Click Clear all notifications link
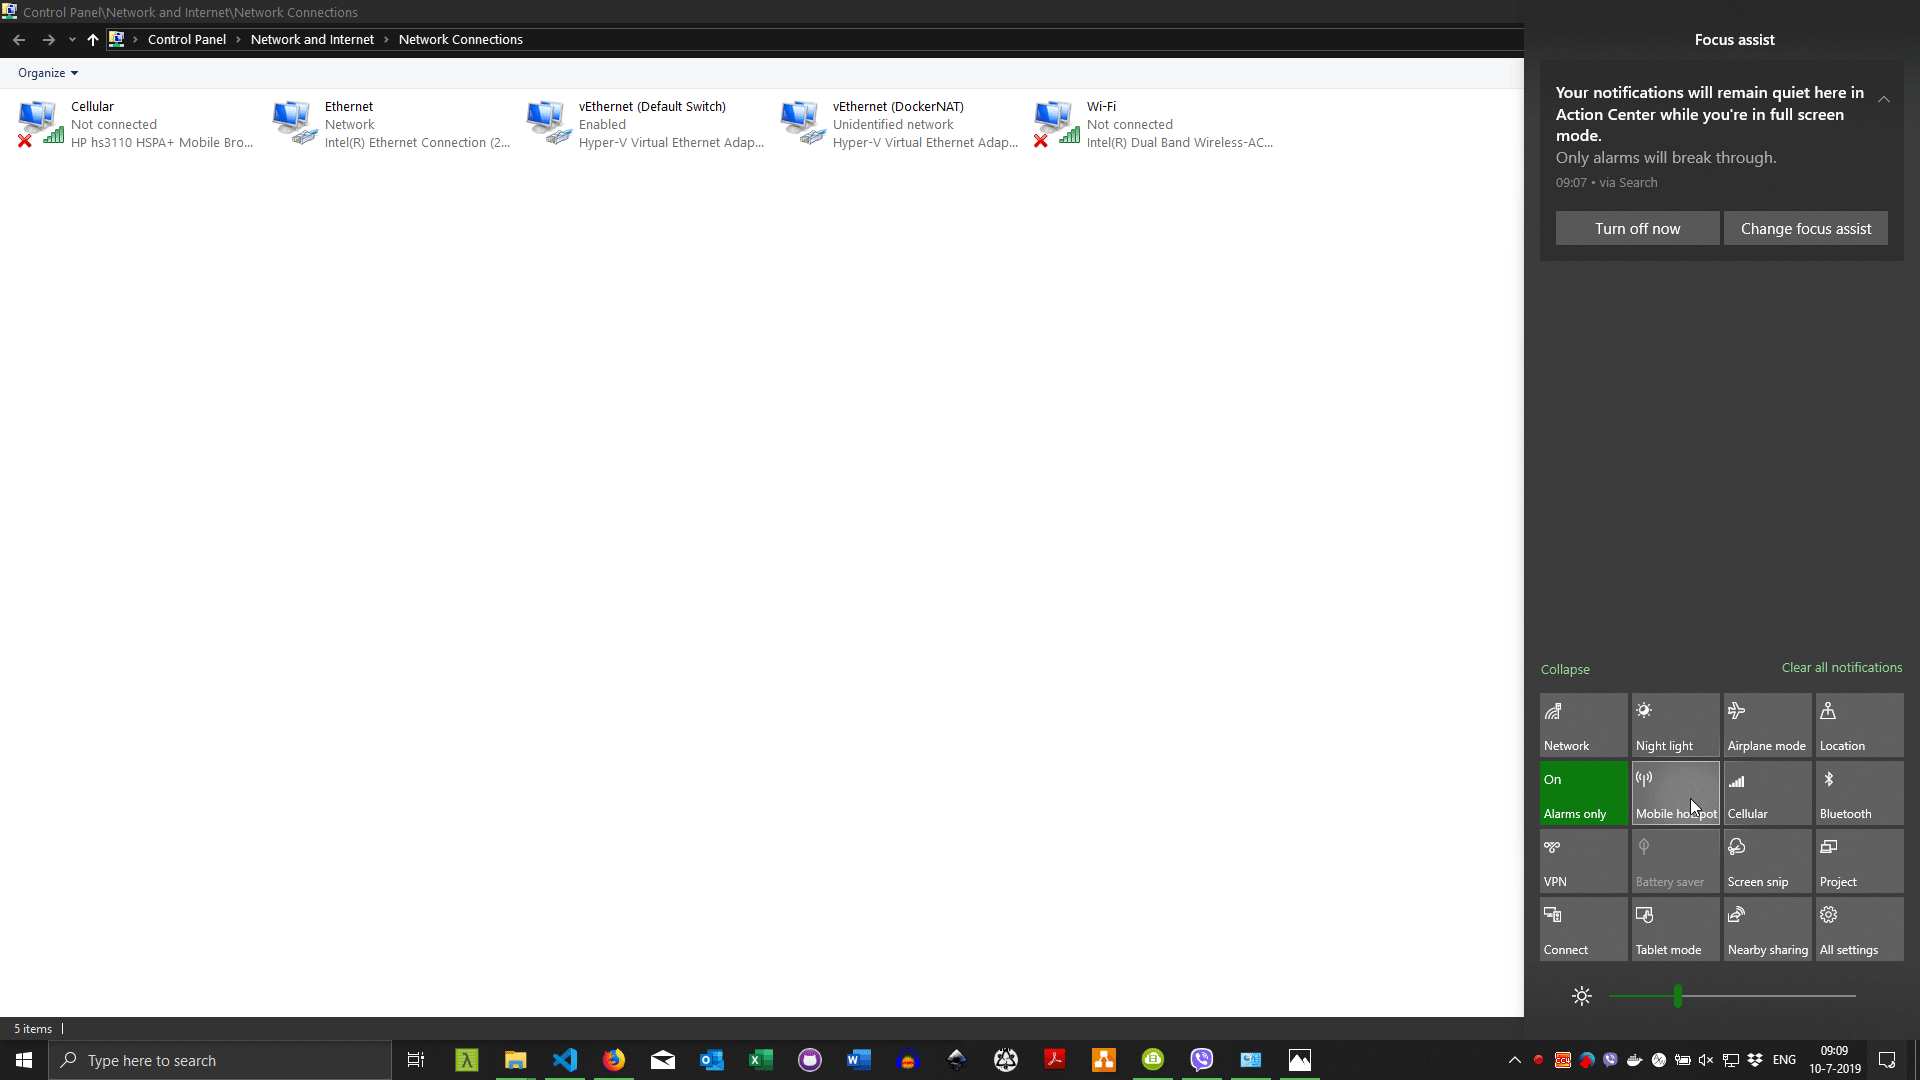 click(1841, 668)
